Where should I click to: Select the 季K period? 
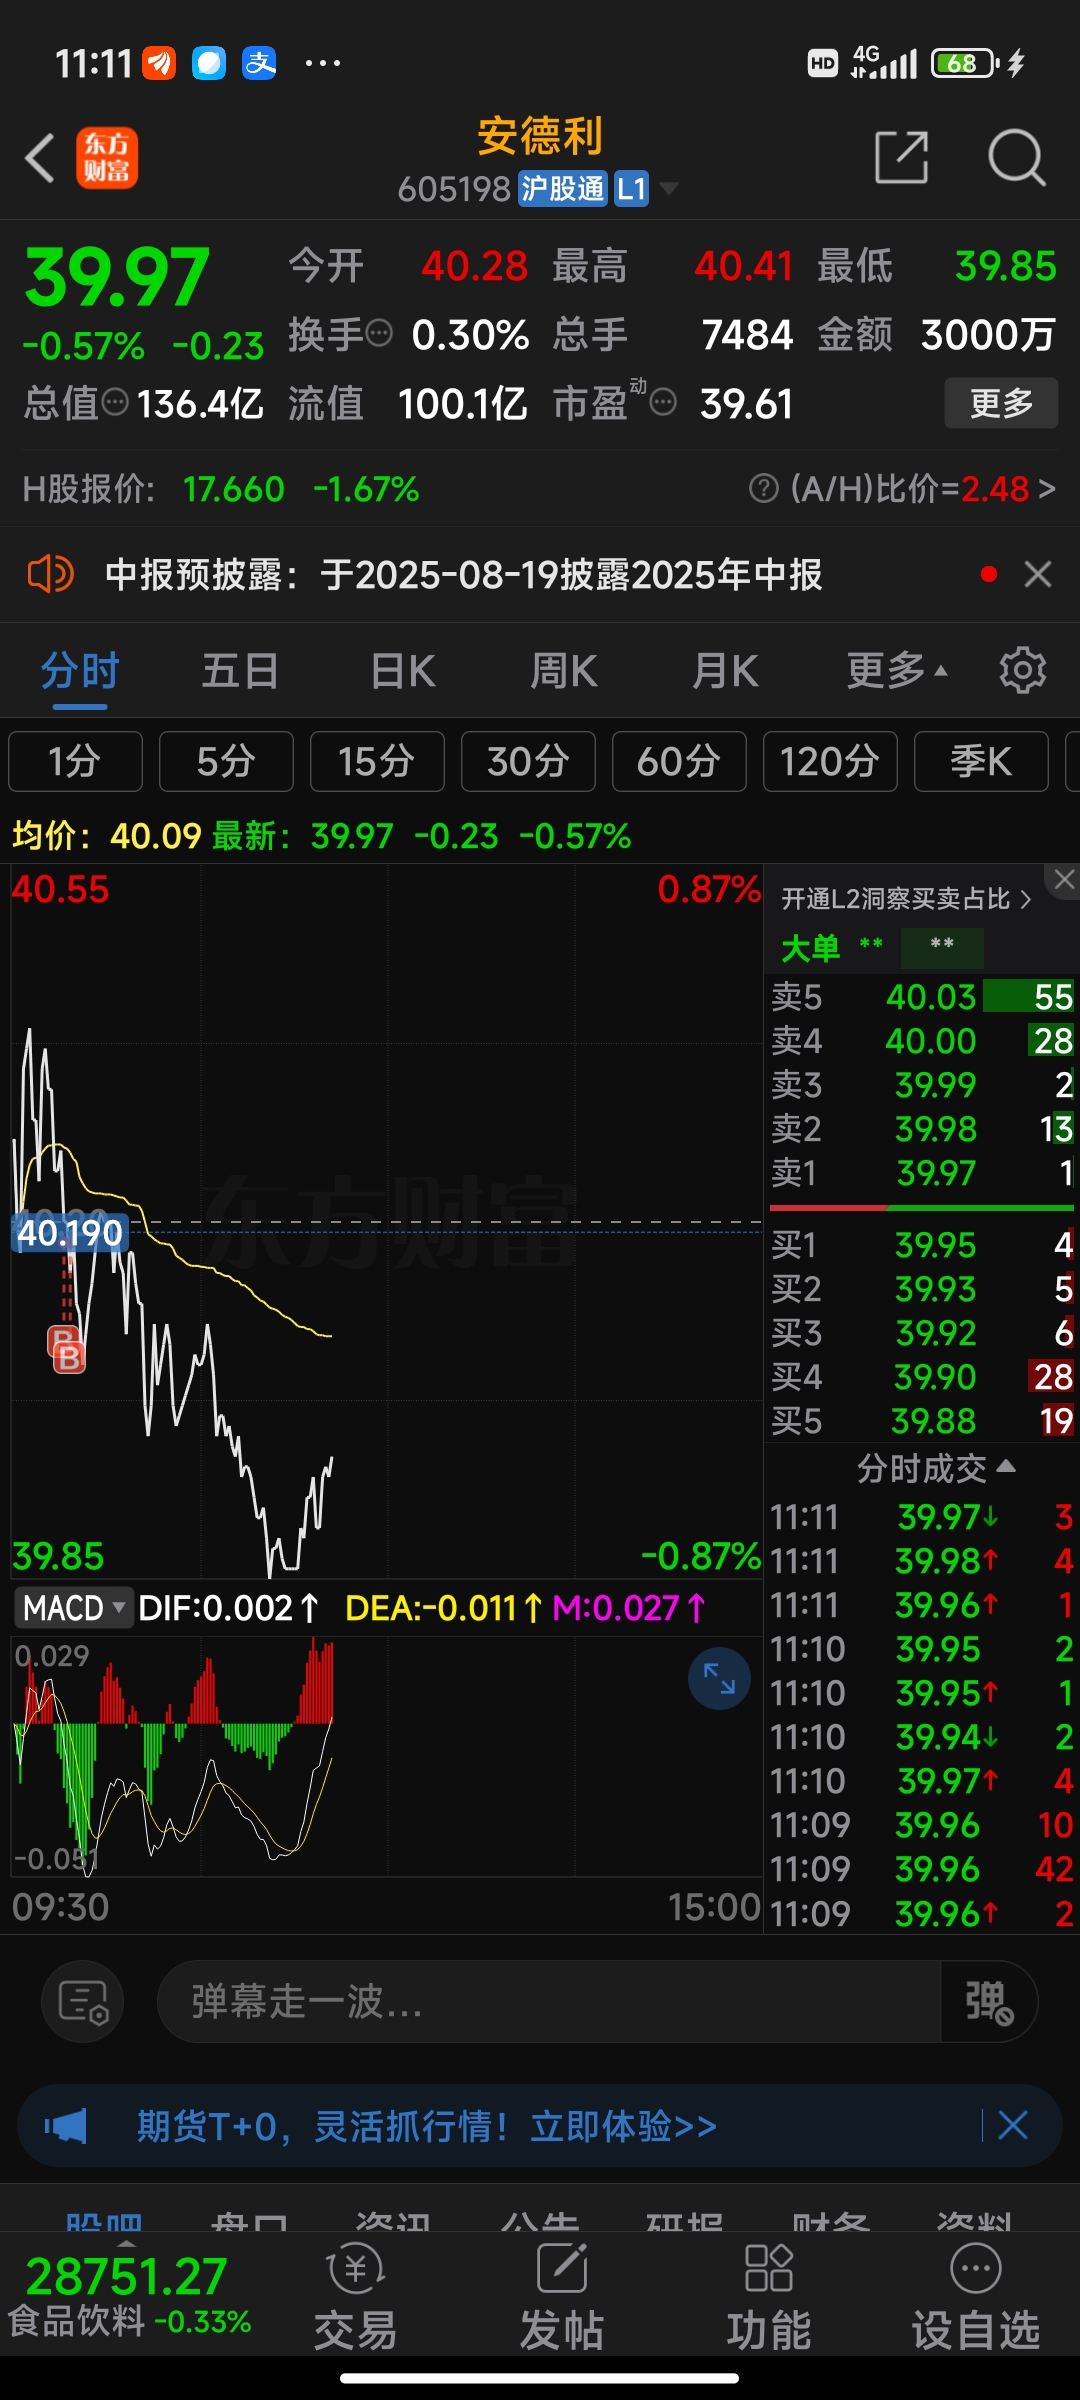tap(981, 762)
